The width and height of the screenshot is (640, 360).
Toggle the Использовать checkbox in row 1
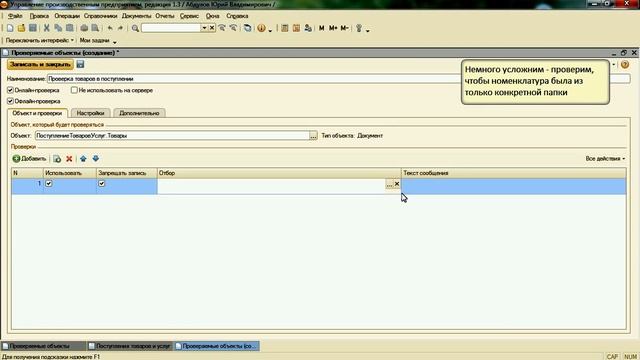coord(49,184)
